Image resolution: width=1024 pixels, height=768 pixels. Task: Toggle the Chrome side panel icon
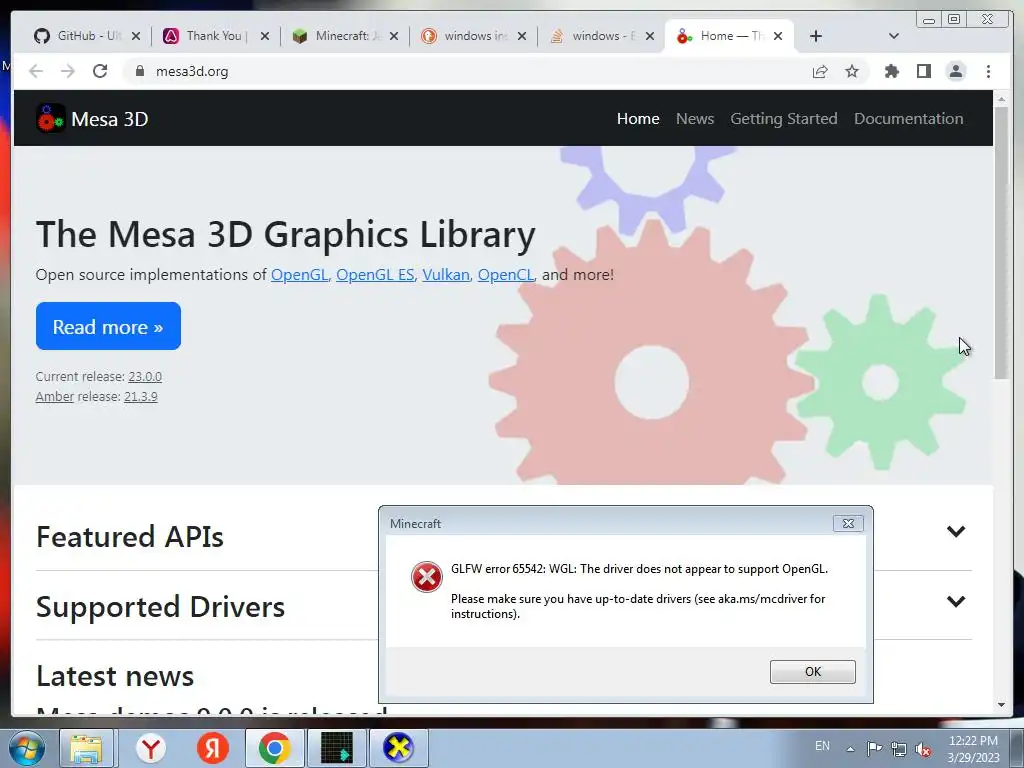point(923,71)
